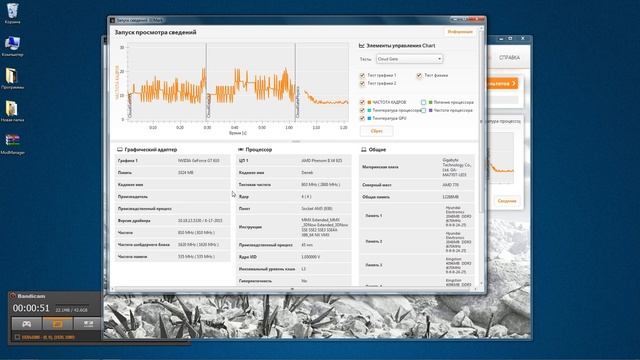Toggle the Тест графики 2 checkbox
Screen dimensions: 640x360
click(362, 84)
